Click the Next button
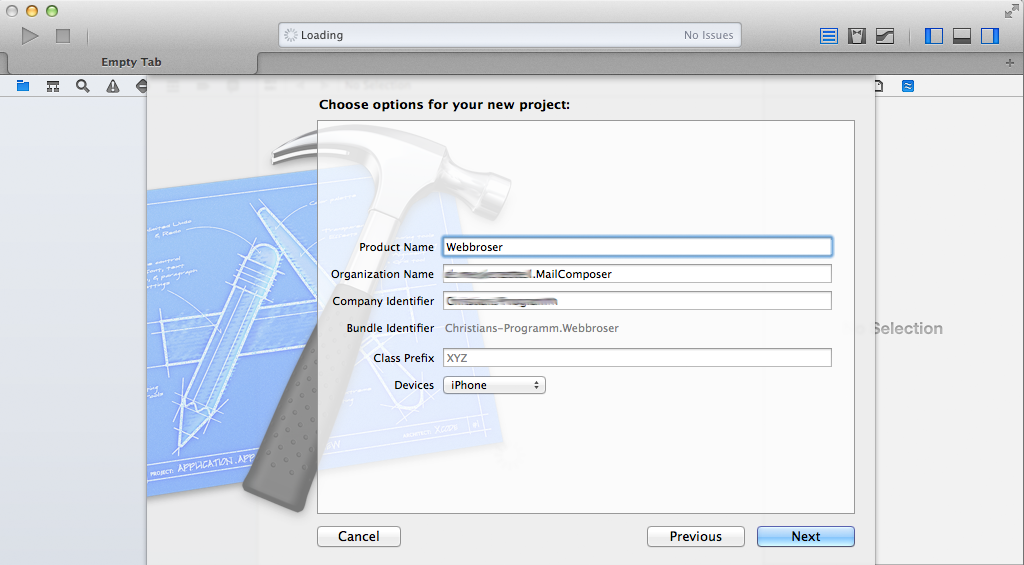Image resolution: width=1024 pixels, height=565 pixels. (806, 536)
